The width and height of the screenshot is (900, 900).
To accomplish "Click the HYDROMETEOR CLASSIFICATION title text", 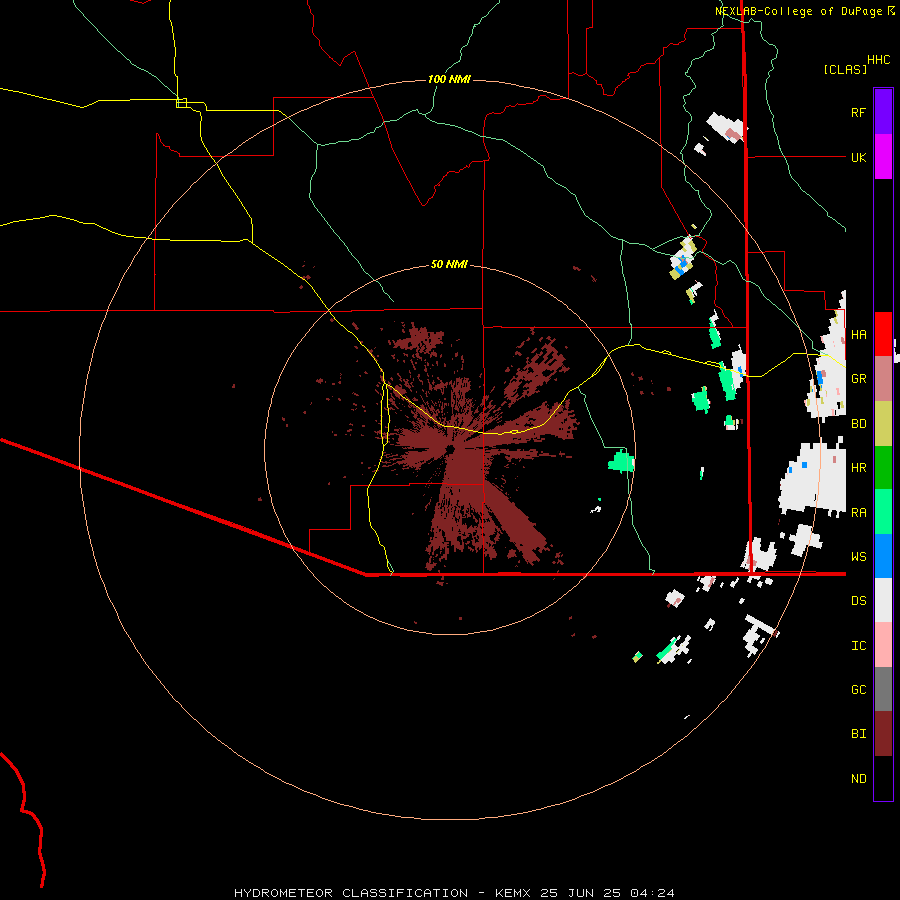I will point(351,893).
